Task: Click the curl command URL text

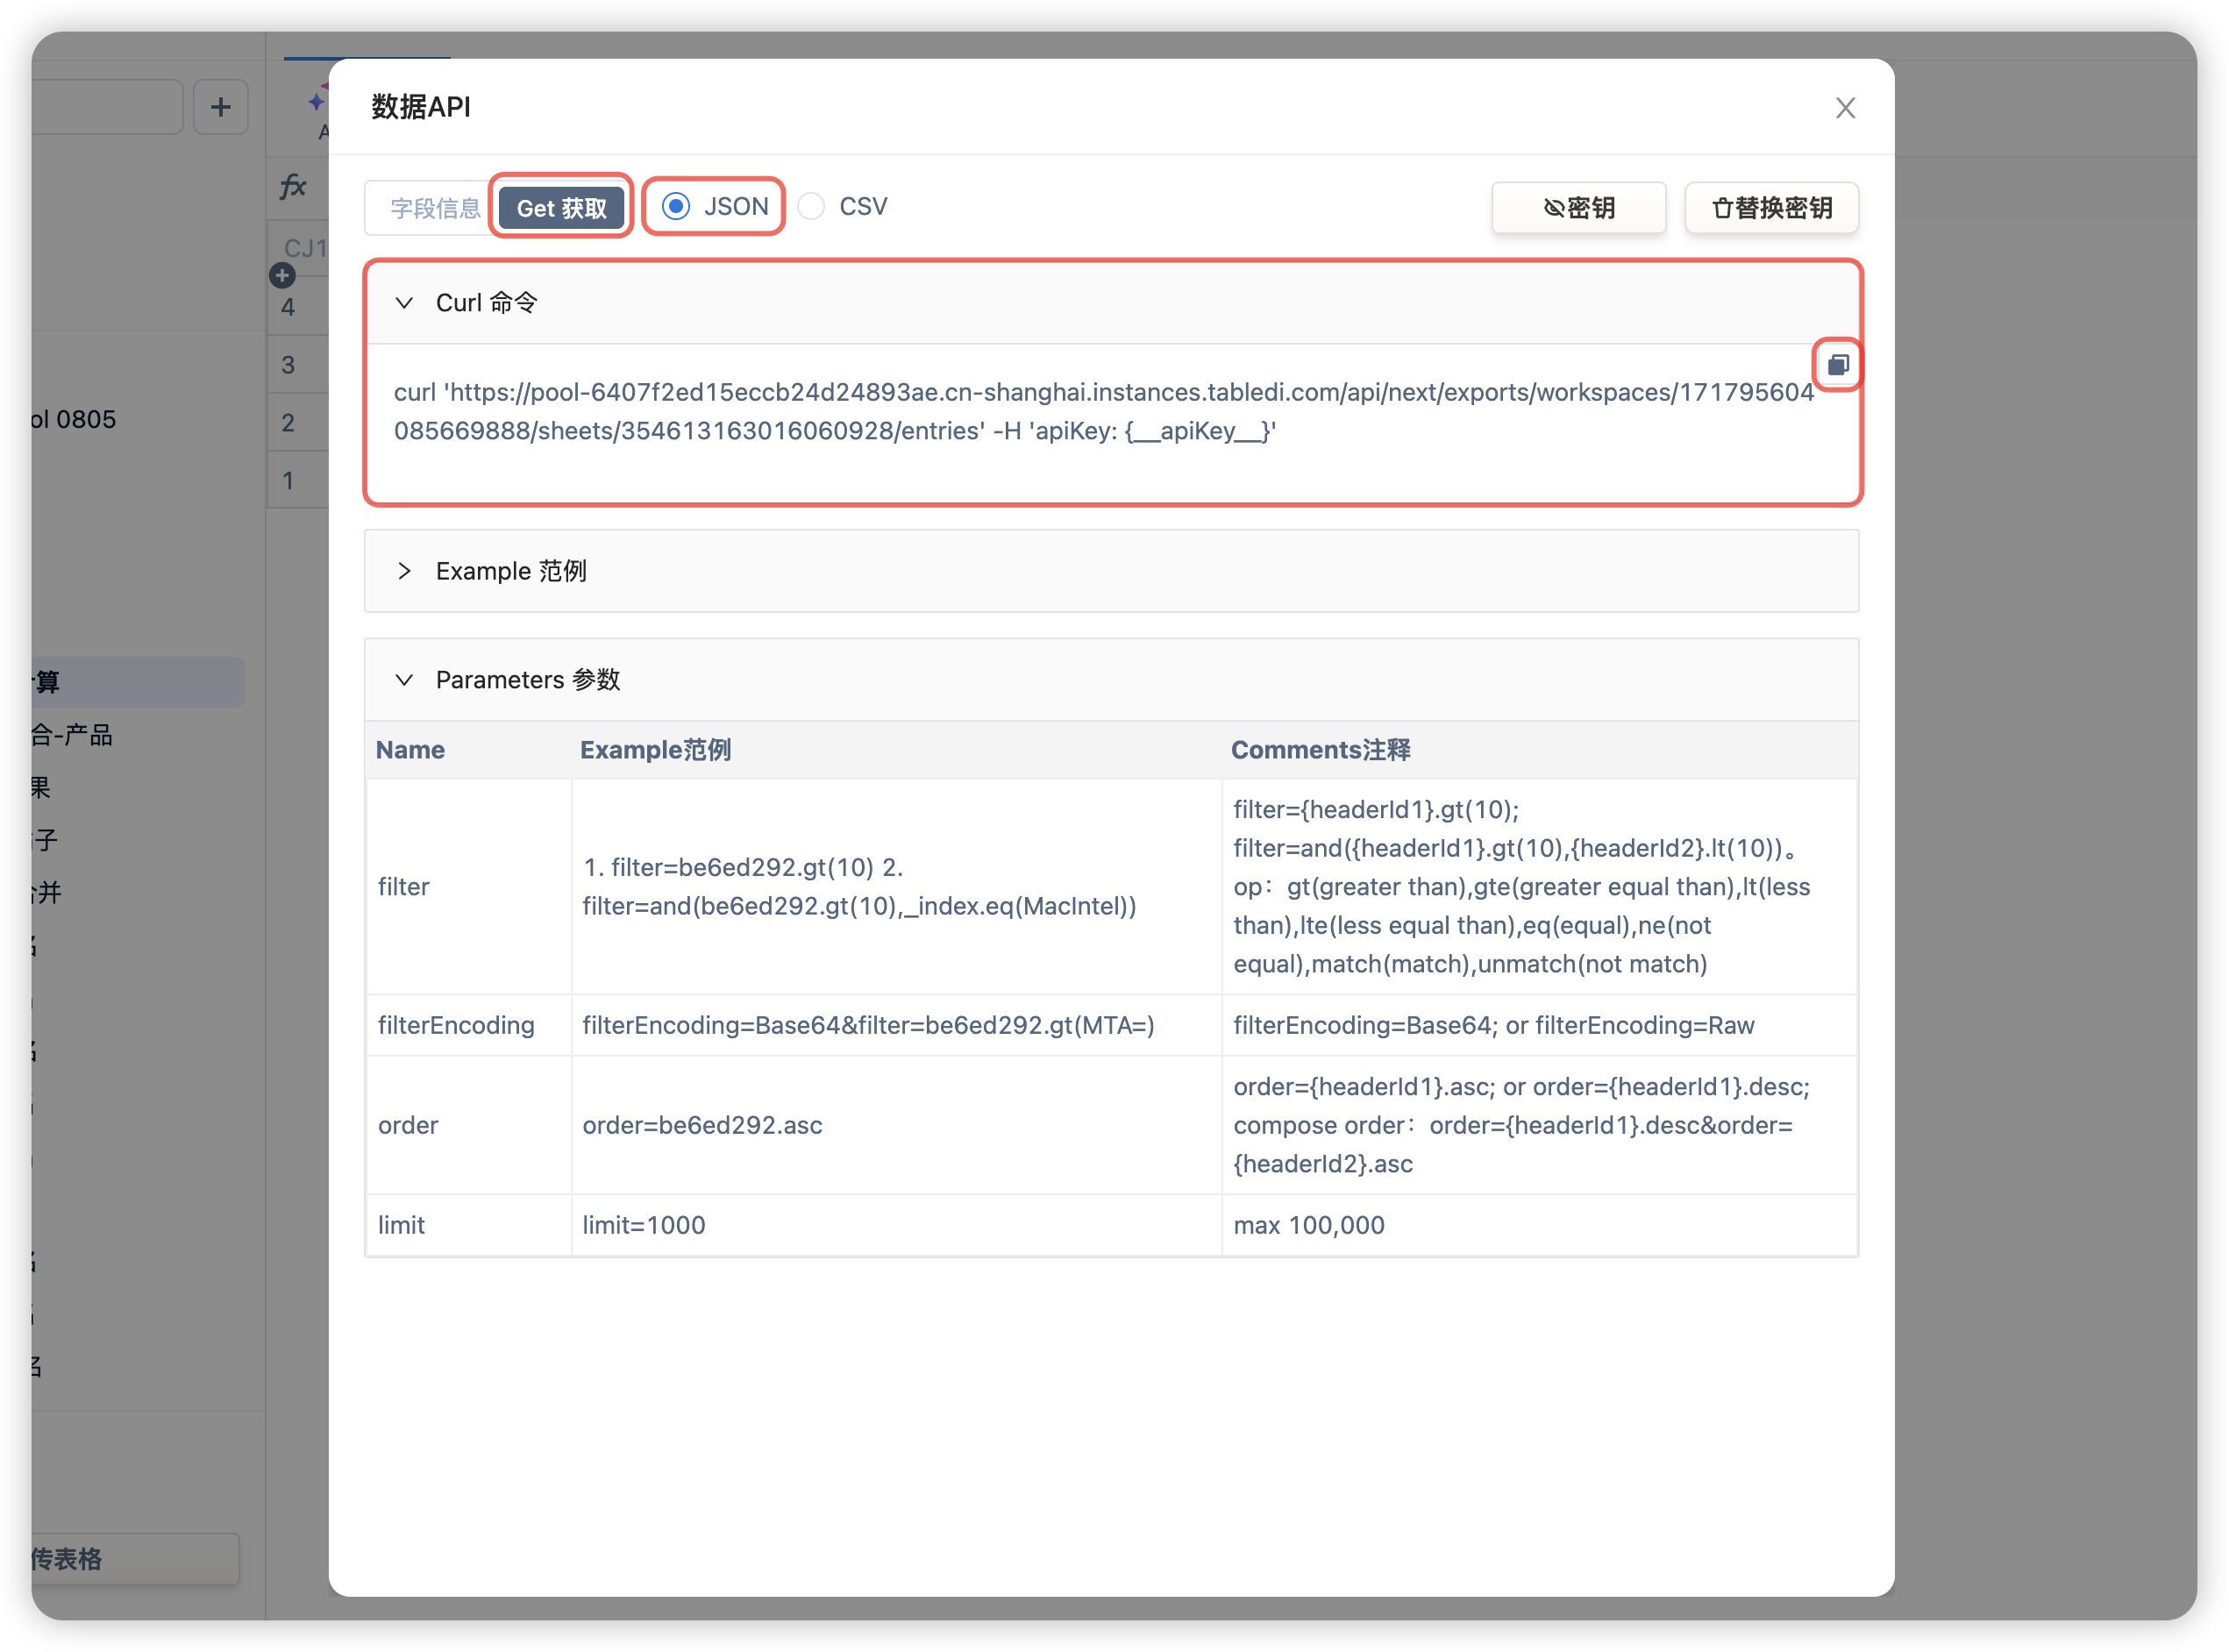Action: pyautogui.click(x=1104, y=411)
